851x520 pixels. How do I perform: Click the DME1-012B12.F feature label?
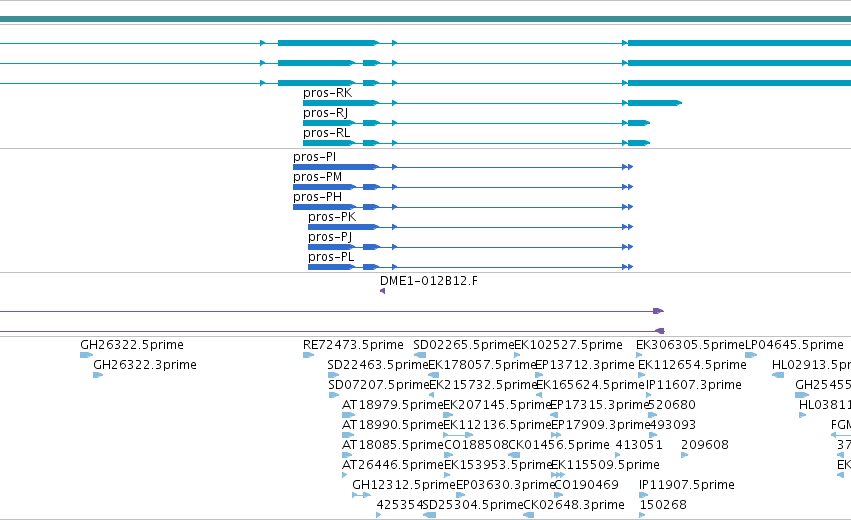[429, 281]
